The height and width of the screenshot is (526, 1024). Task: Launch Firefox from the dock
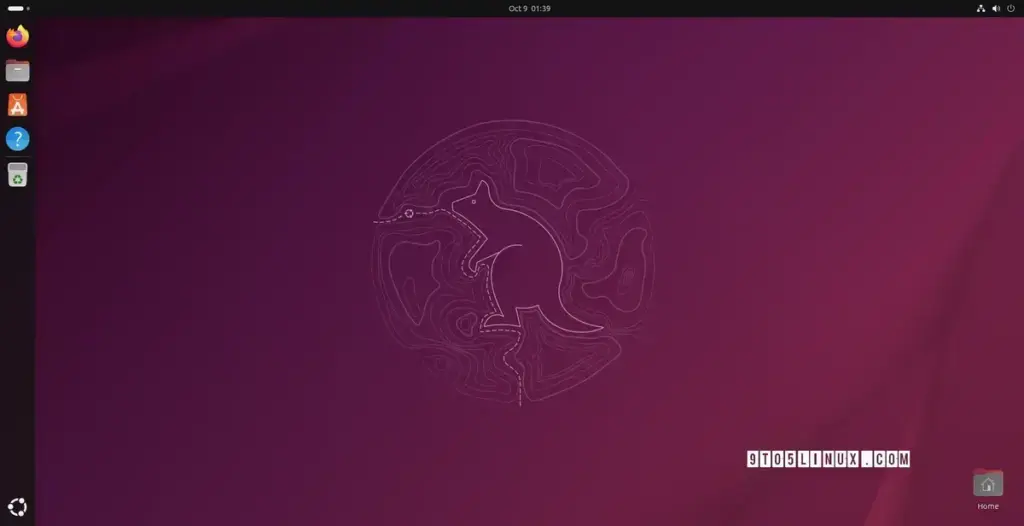point(18,36)
